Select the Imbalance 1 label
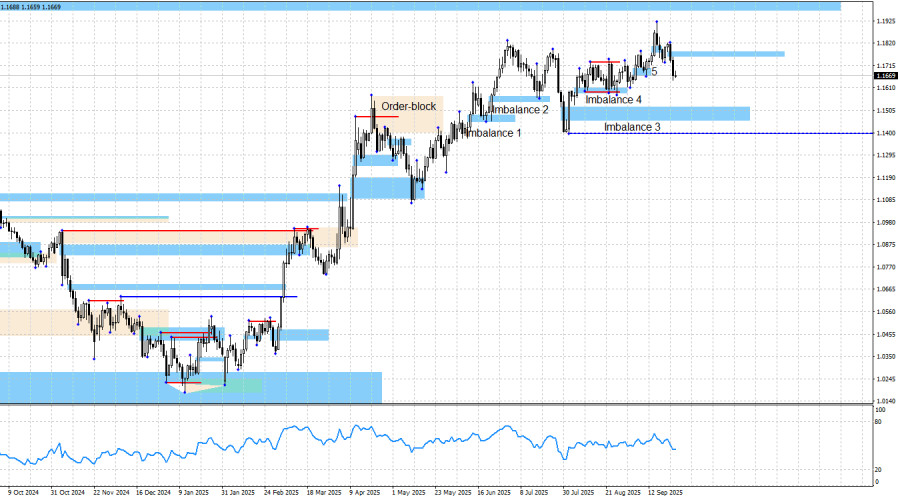The width and height of the screenshot is (900, 500). click(493, 133)
